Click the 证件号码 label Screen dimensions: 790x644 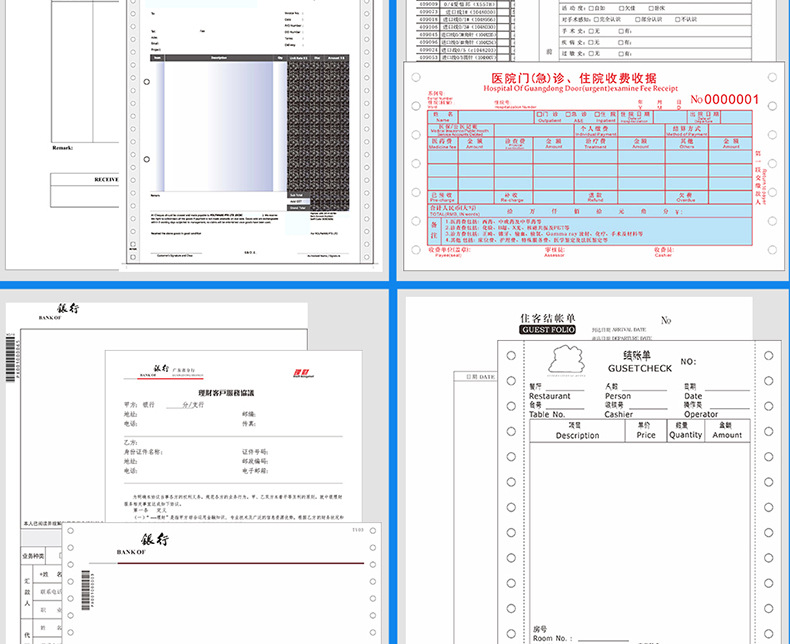(255, 452)
